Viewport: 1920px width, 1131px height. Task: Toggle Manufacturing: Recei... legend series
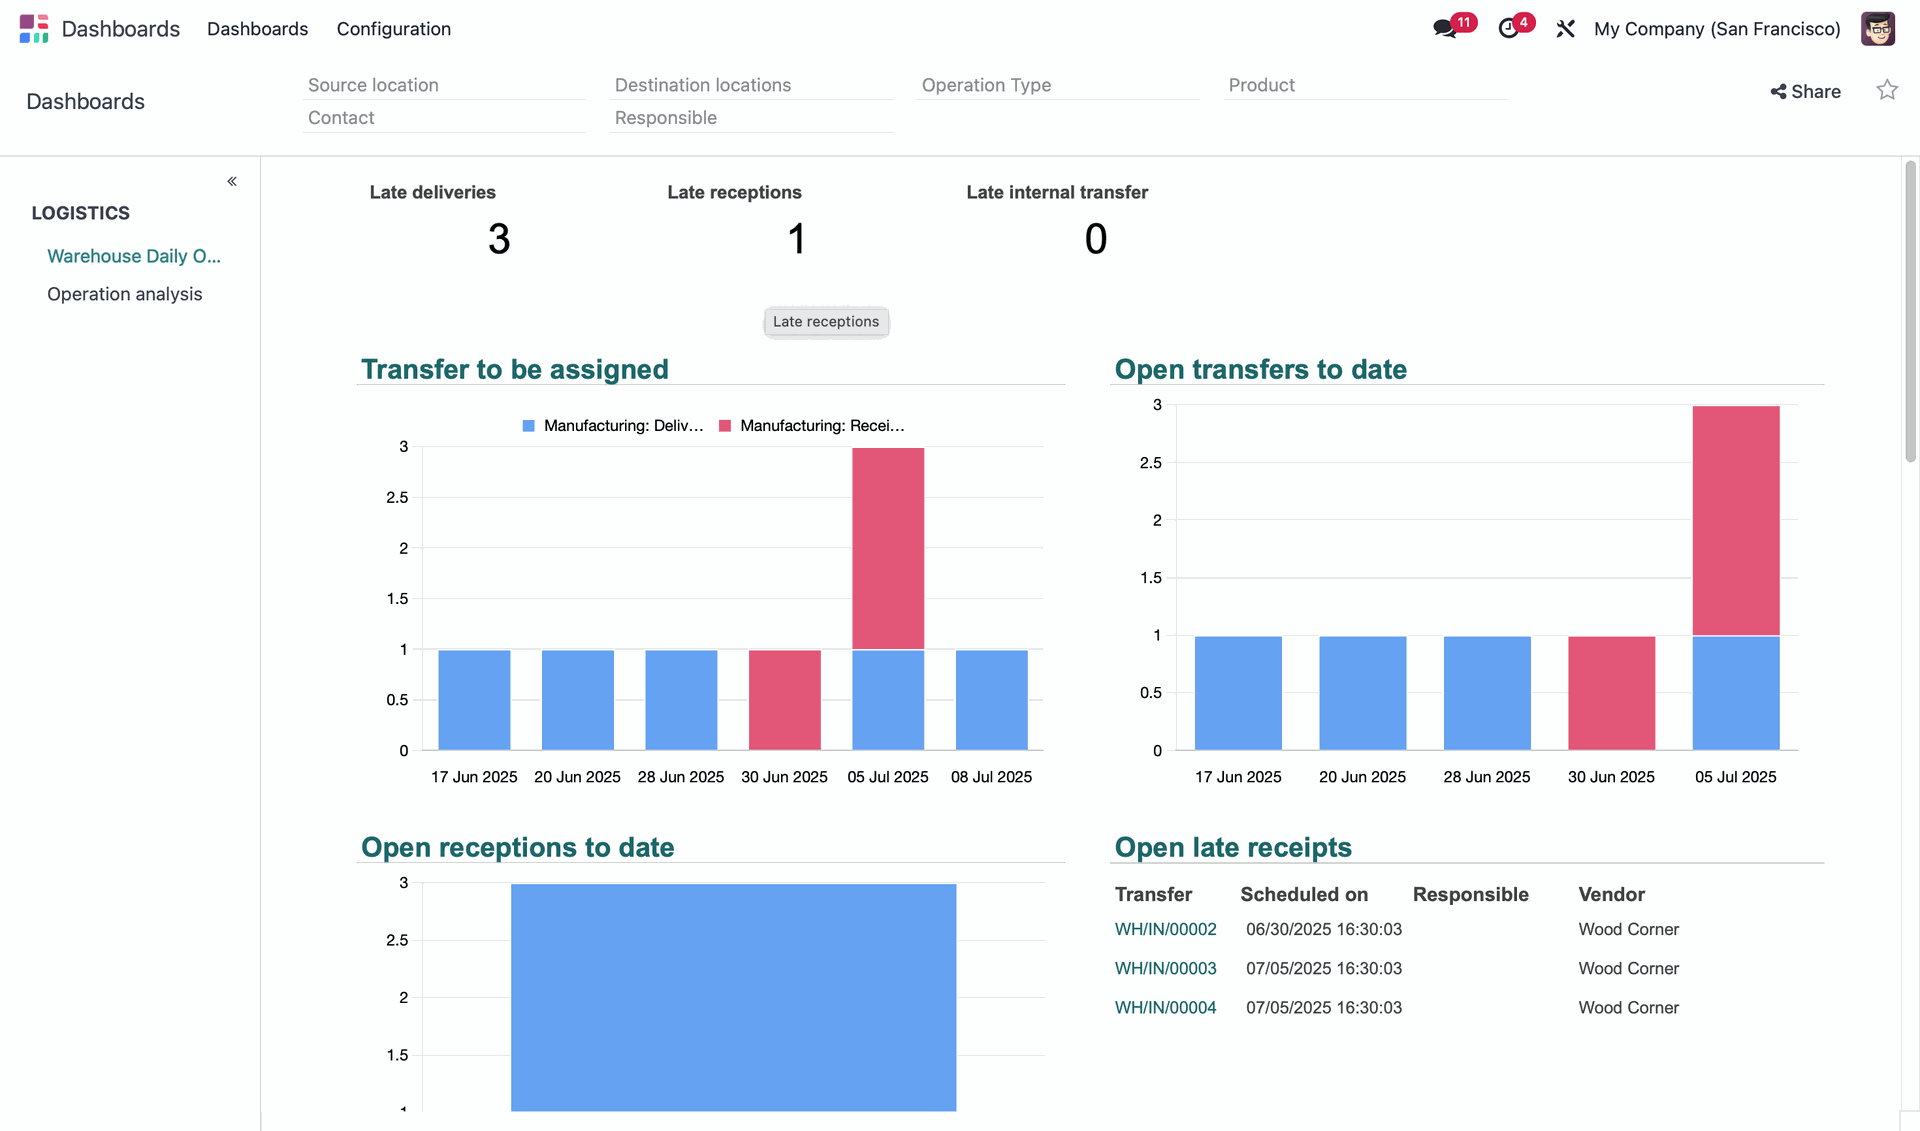point(811,426)
